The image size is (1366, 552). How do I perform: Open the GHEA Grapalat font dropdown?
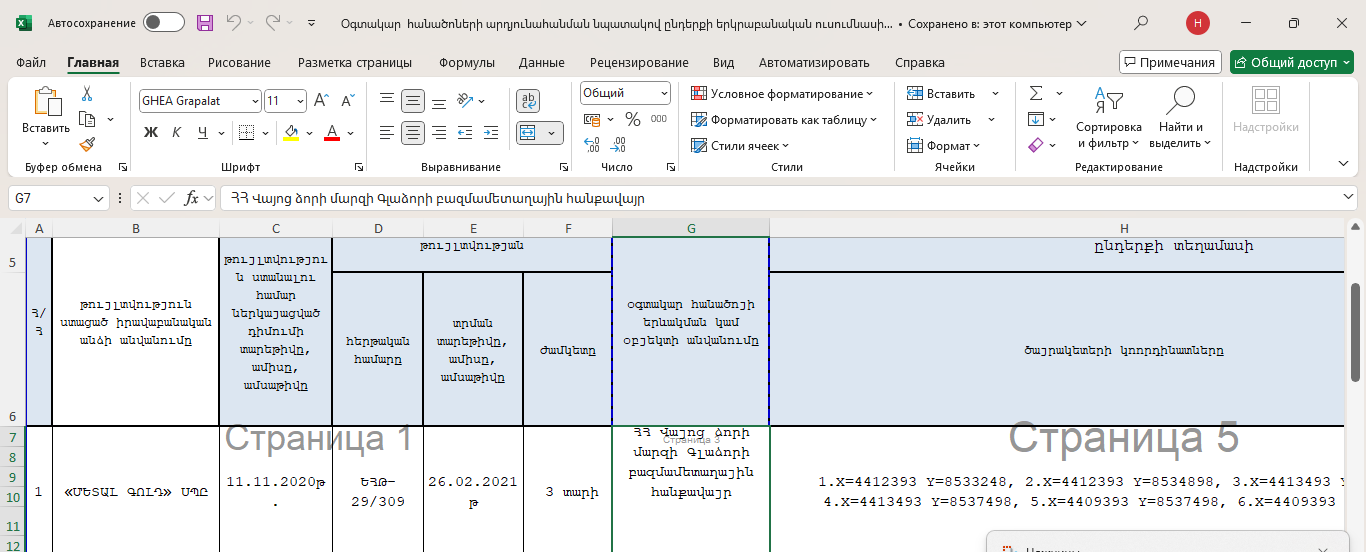tap(255, 101)
